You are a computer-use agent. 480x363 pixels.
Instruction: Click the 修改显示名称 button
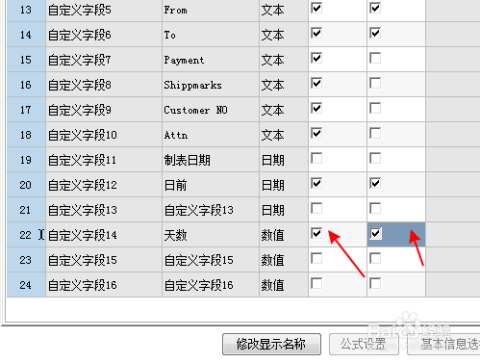point(272,344)
